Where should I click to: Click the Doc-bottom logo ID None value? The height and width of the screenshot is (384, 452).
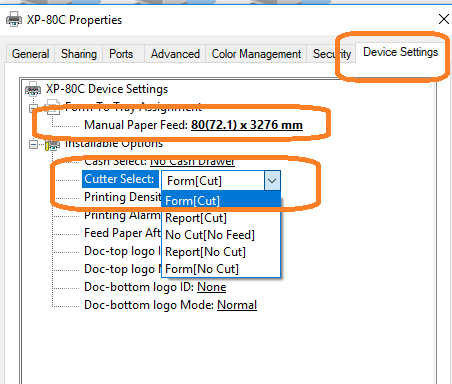(x=212, y=287)
